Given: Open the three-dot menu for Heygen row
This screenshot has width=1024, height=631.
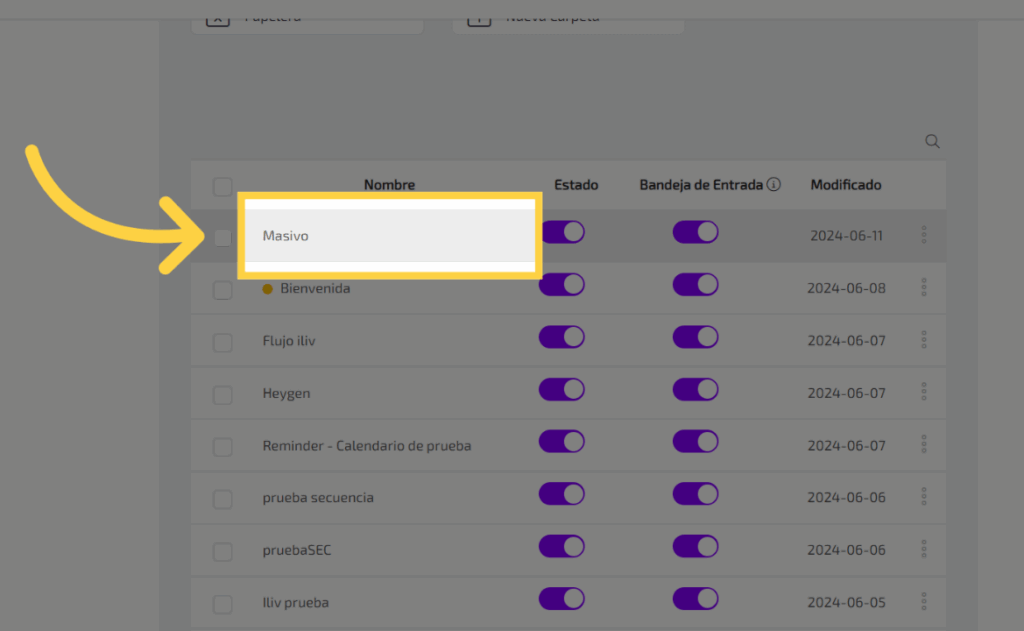Looking at the screenshot, I should point(923,392).
